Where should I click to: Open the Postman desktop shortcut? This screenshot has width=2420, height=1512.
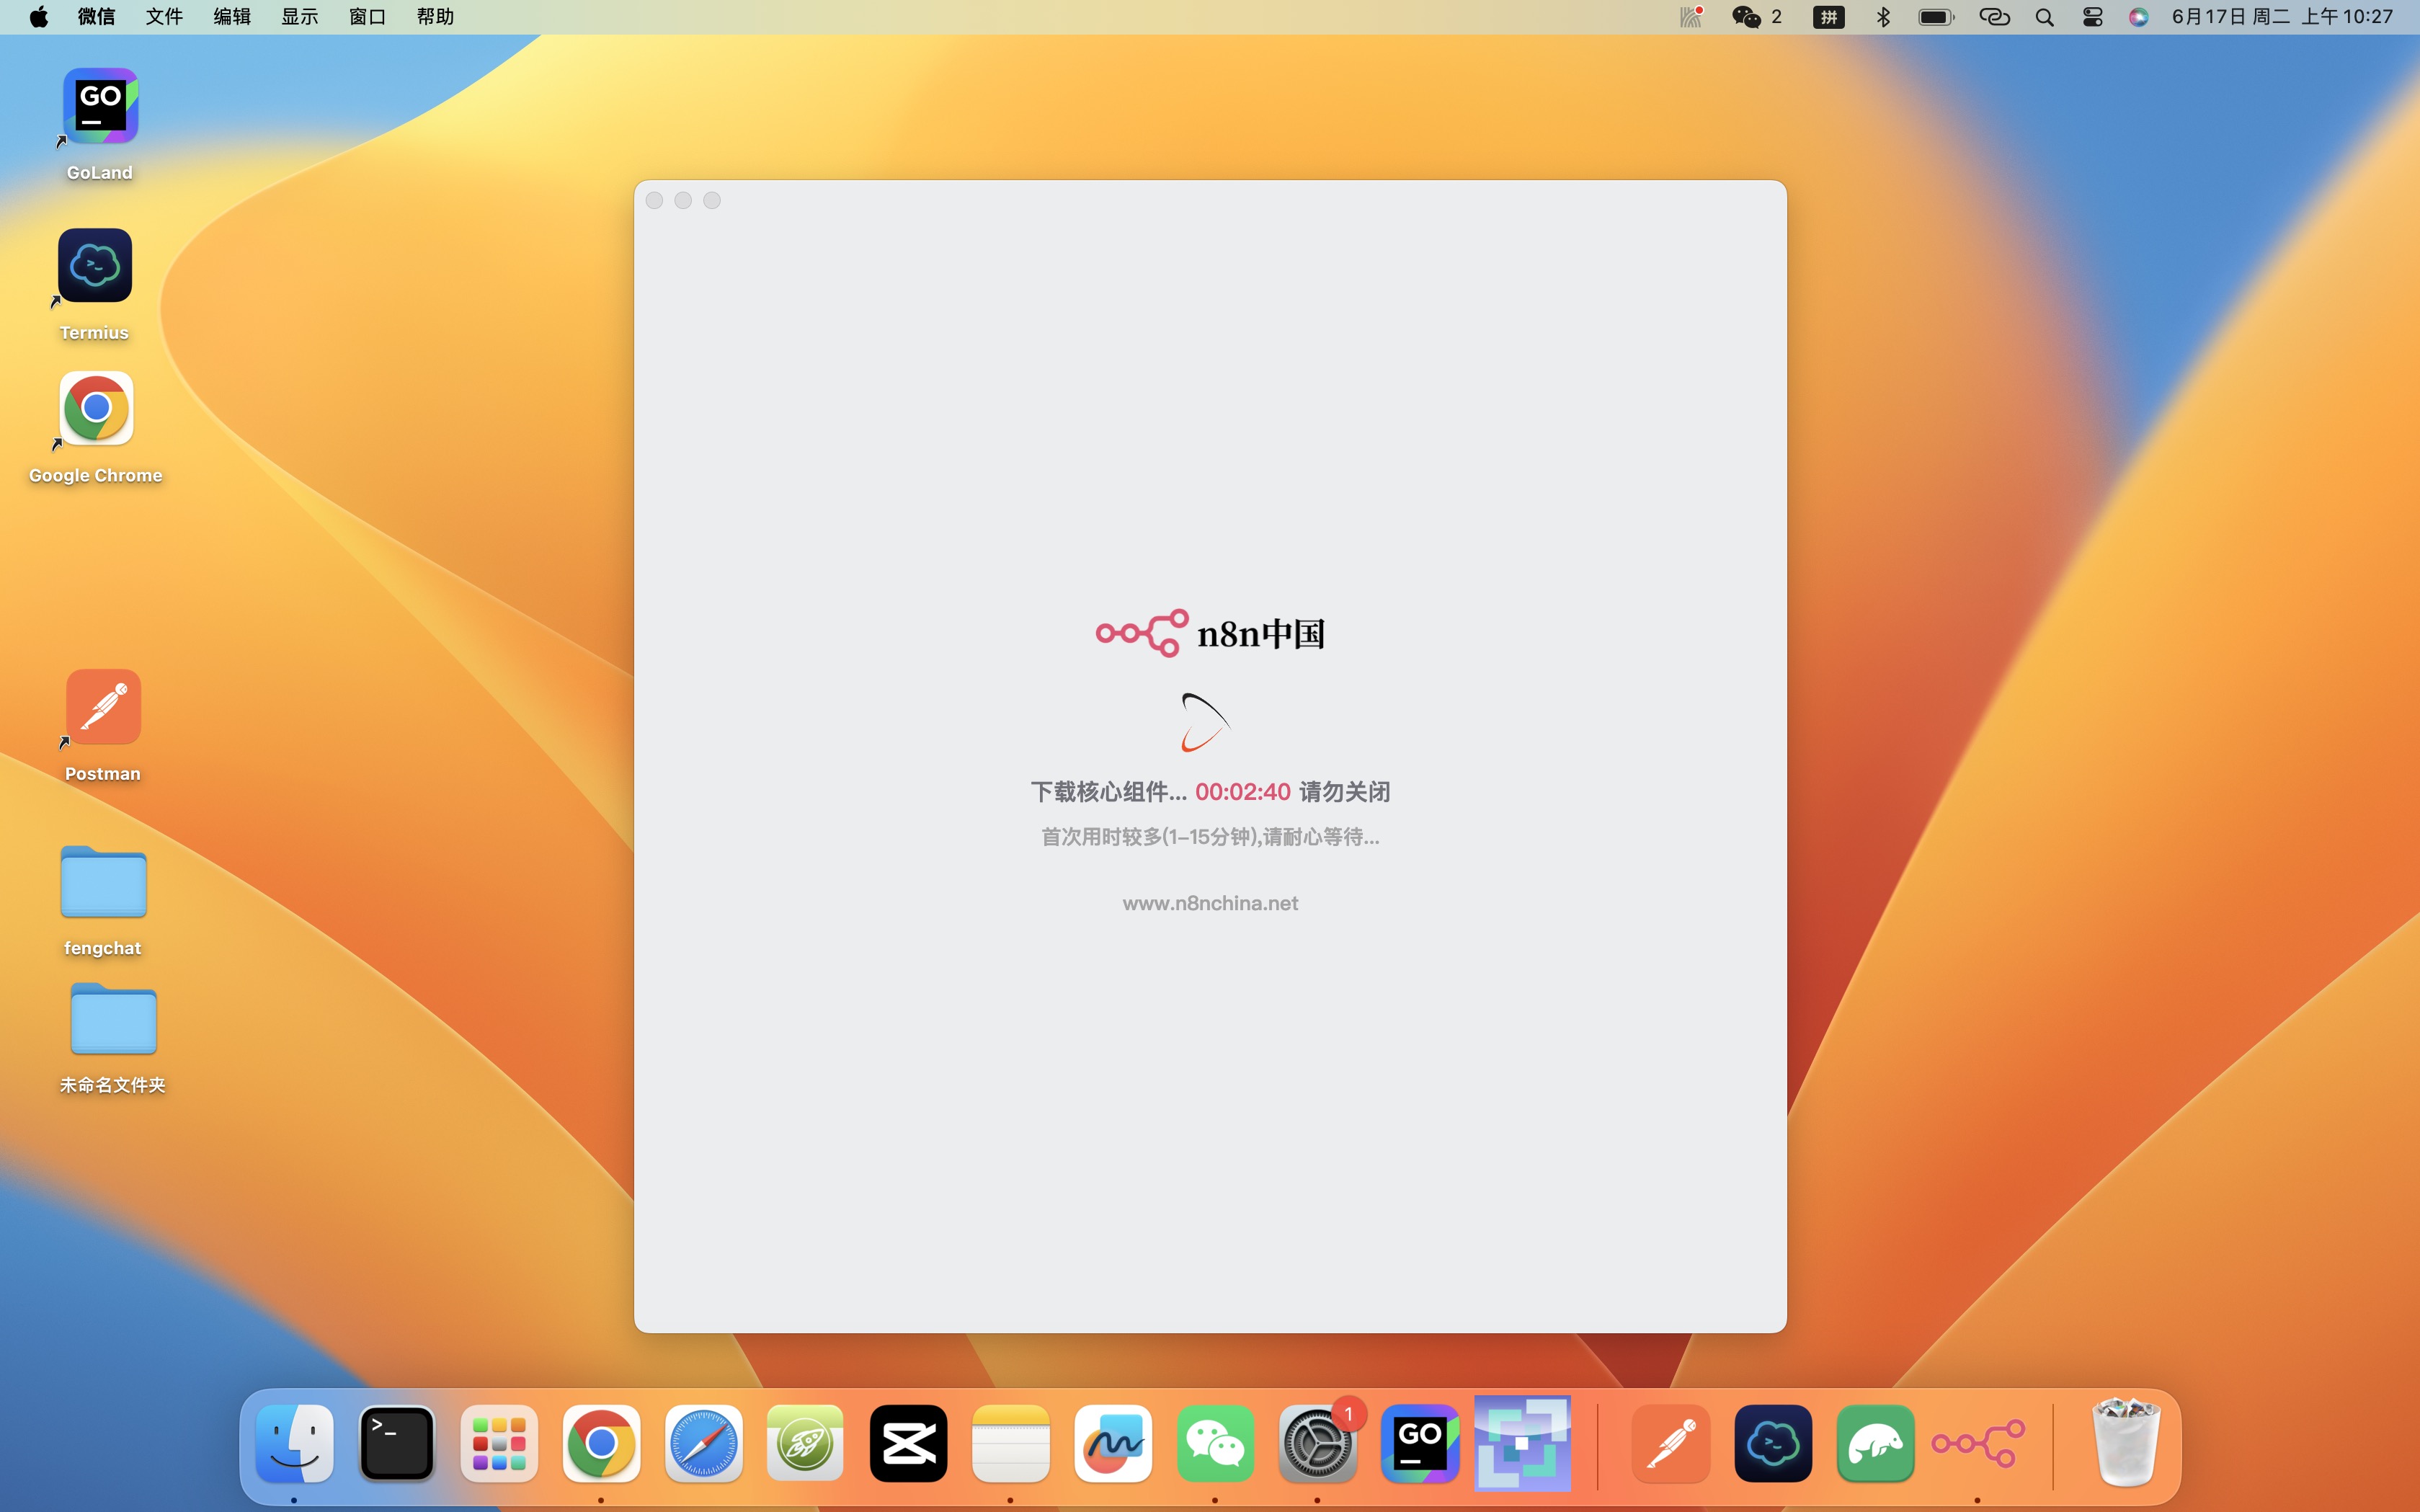pyautogui.click(x=103, y=707)
